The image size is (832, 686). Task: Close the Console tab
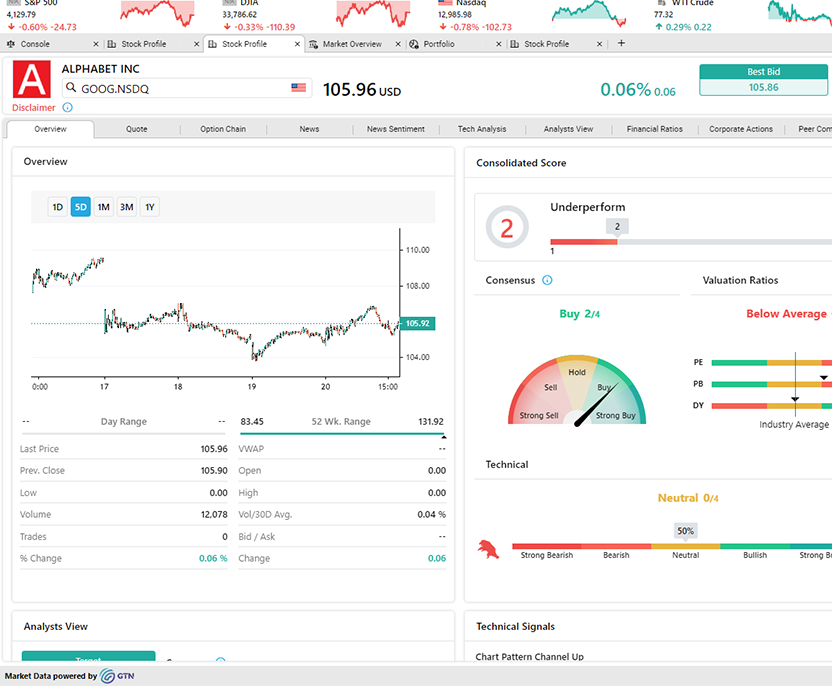[x=96, y=44]
